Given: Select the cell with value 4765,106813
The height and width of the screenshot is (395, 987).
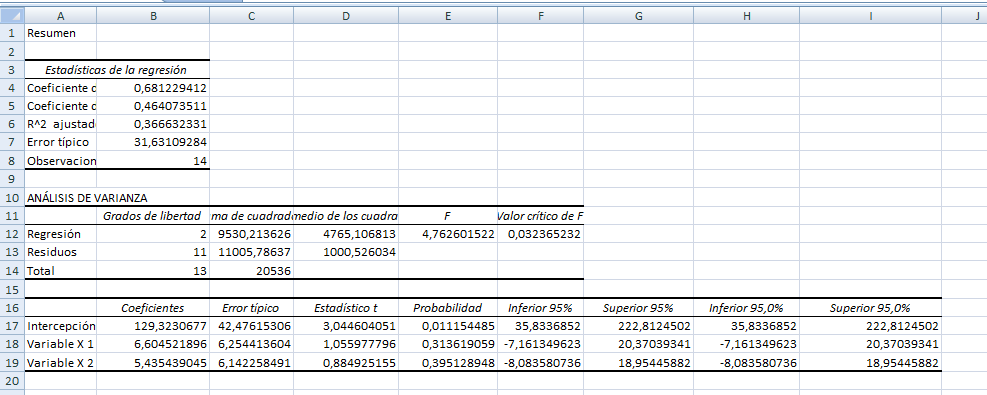Looking at the screenshot, I should [346, 234].
